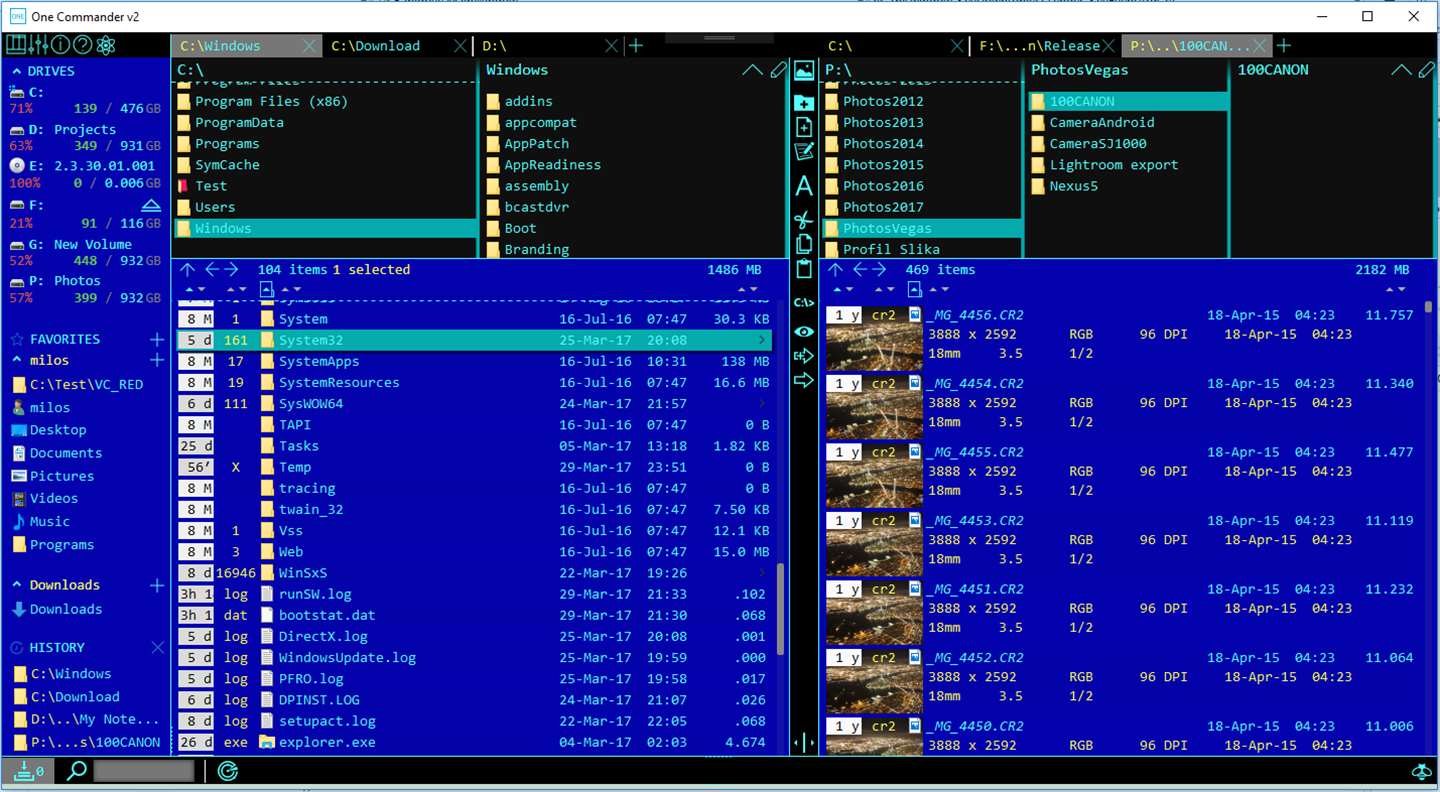Click the icon at the far right of the status bar
1440x792 pixels.
pos(1420,771)
